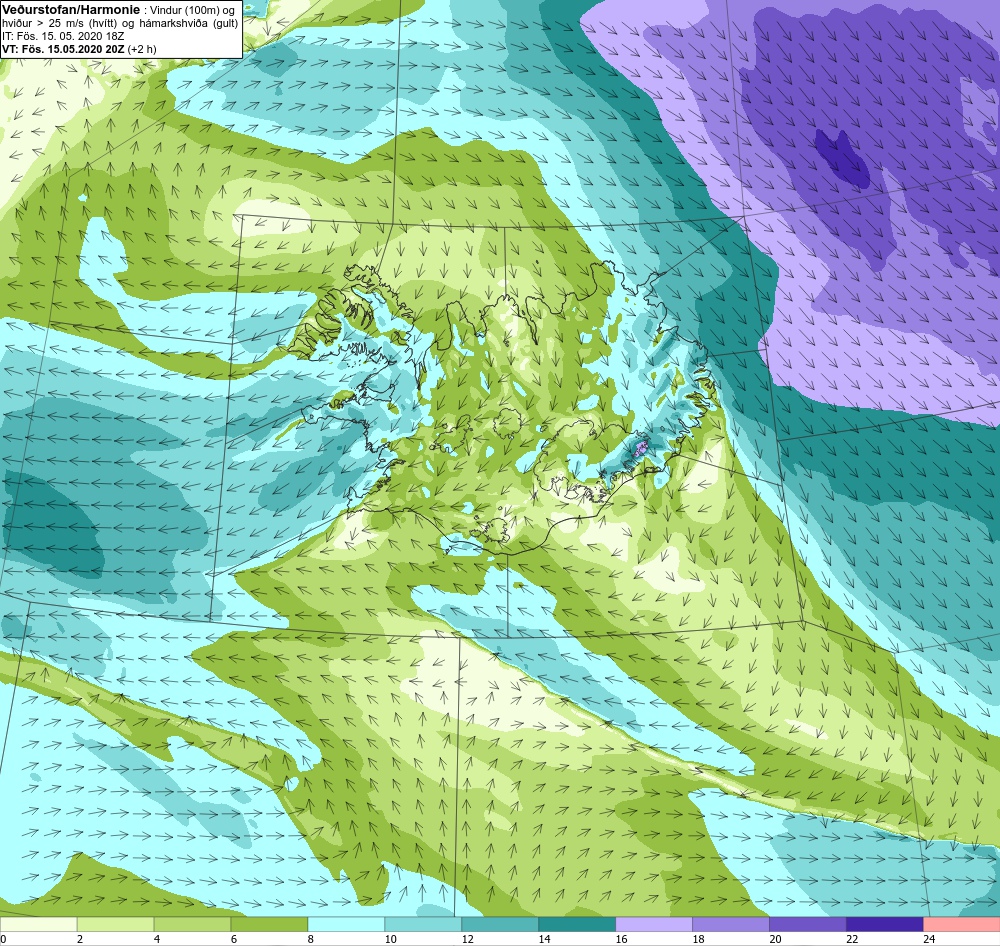The height and width of the screenshot is (946, 1000).
Task: Click the legend scale label '20'
Action: coord(775,939)
